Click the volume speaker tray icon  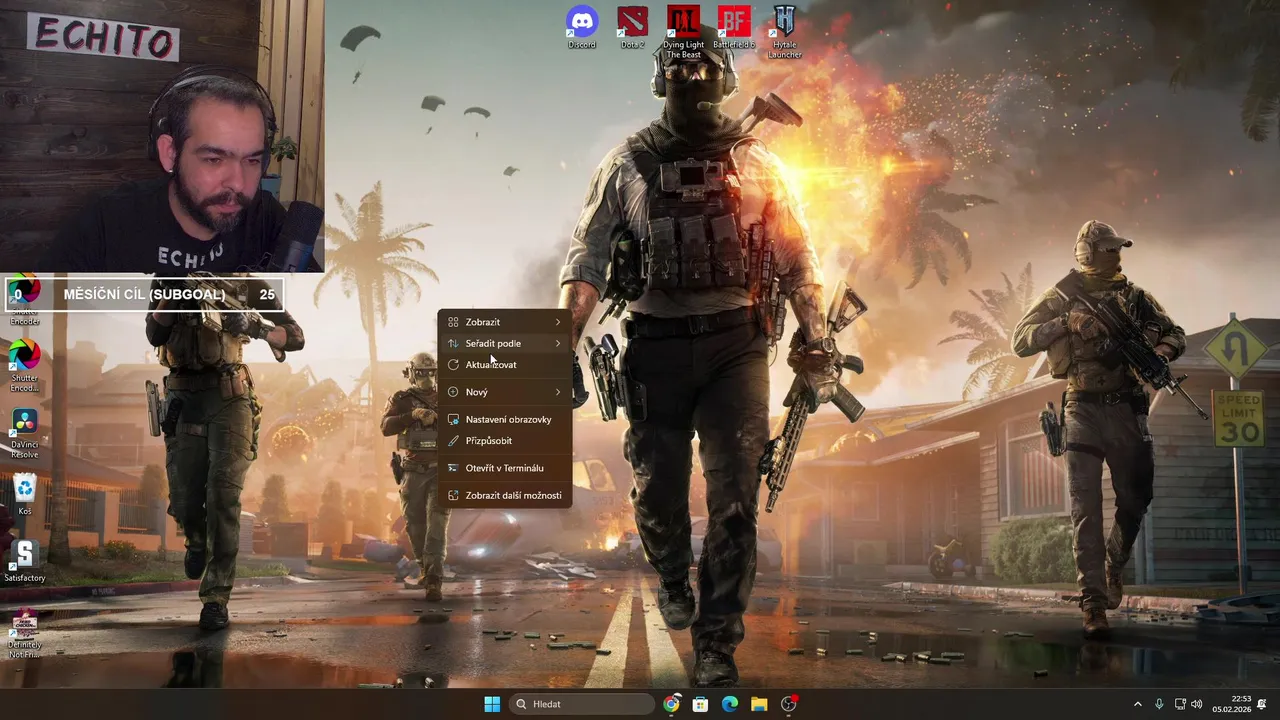tap(1197, 704)
